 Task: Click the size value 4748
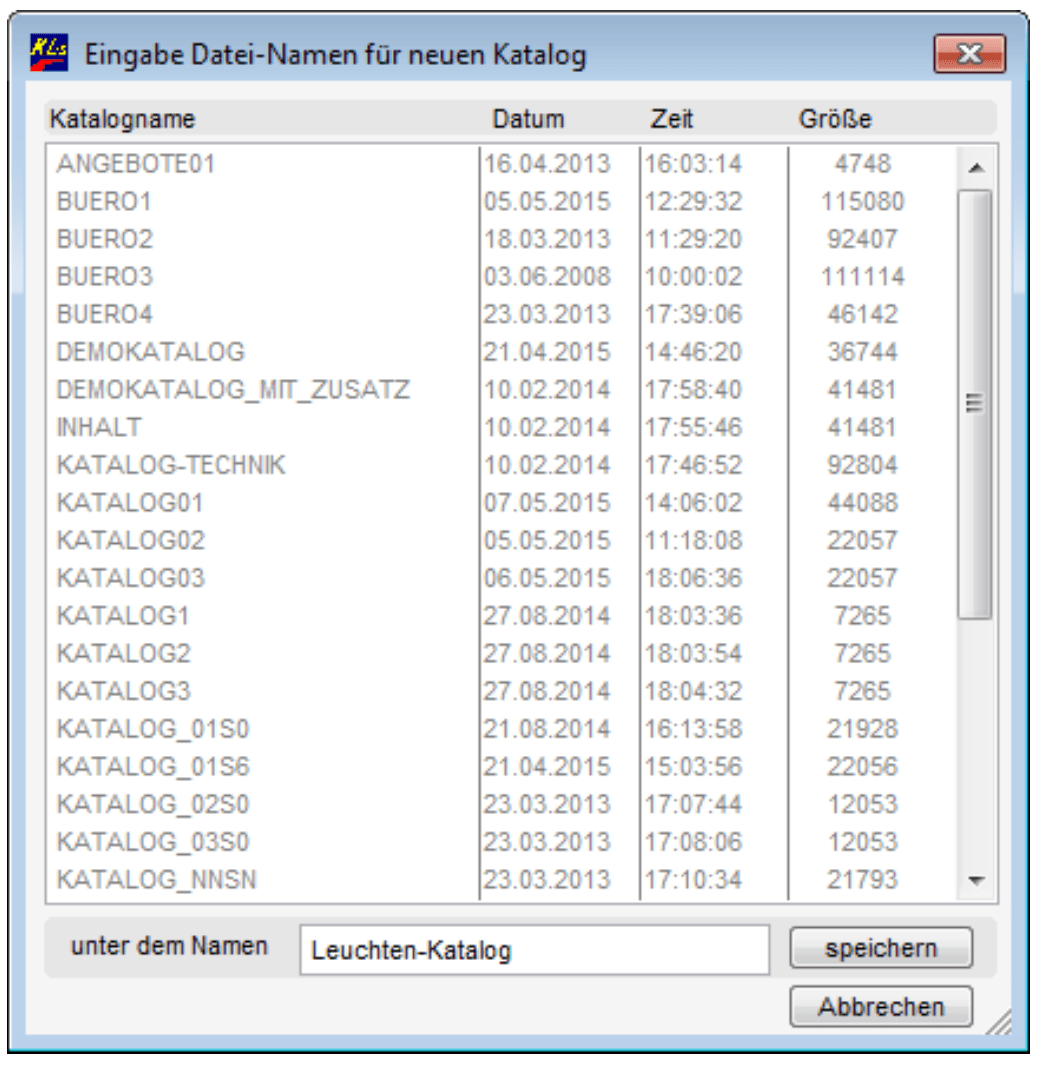[x=862, y=164]
